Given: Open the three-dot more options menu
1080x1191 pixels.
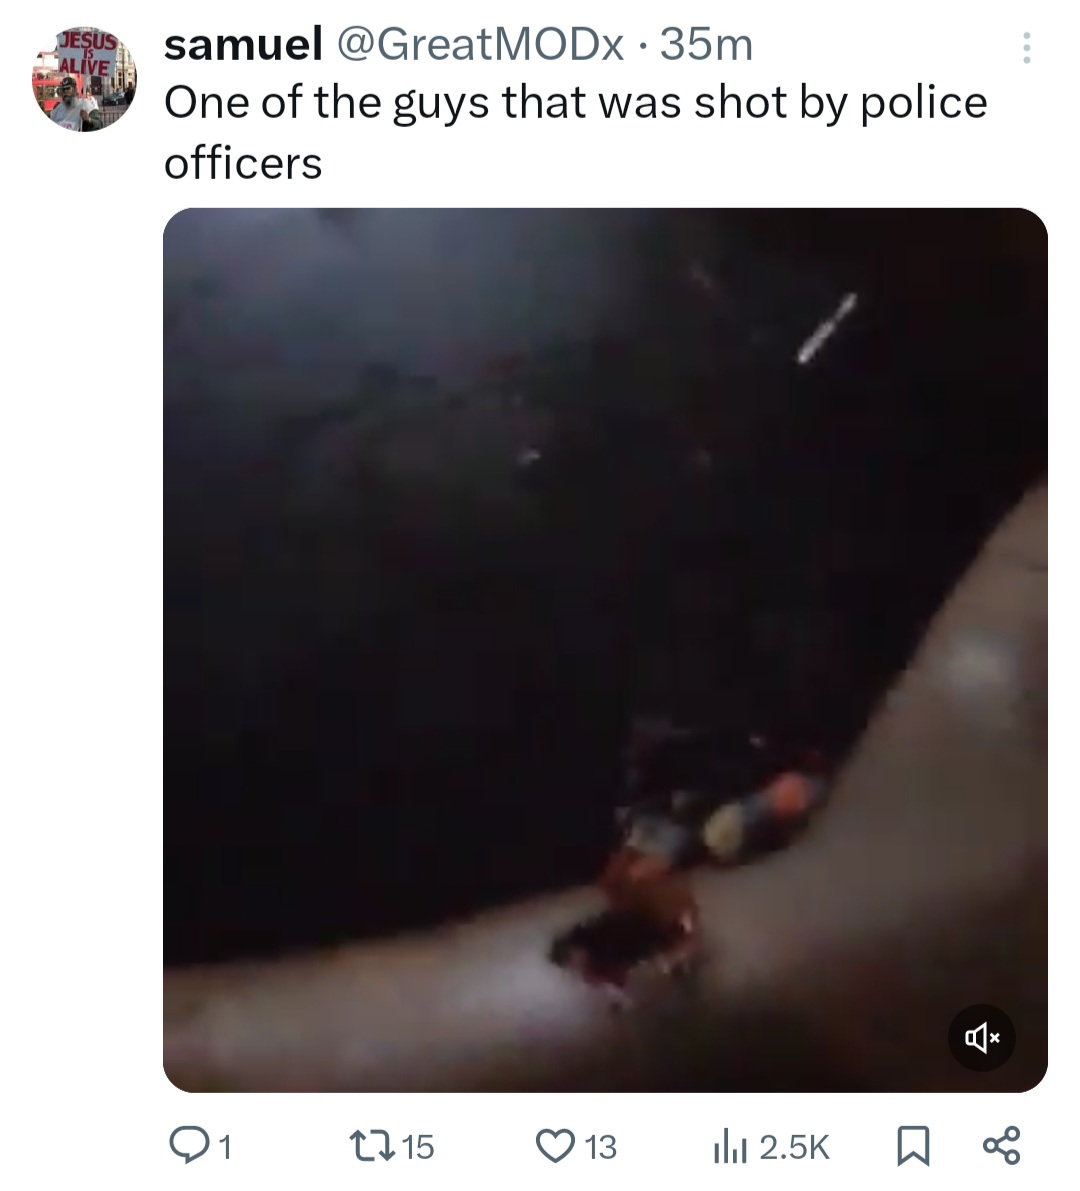Looking at the screenshot, I should (1026, 48).
